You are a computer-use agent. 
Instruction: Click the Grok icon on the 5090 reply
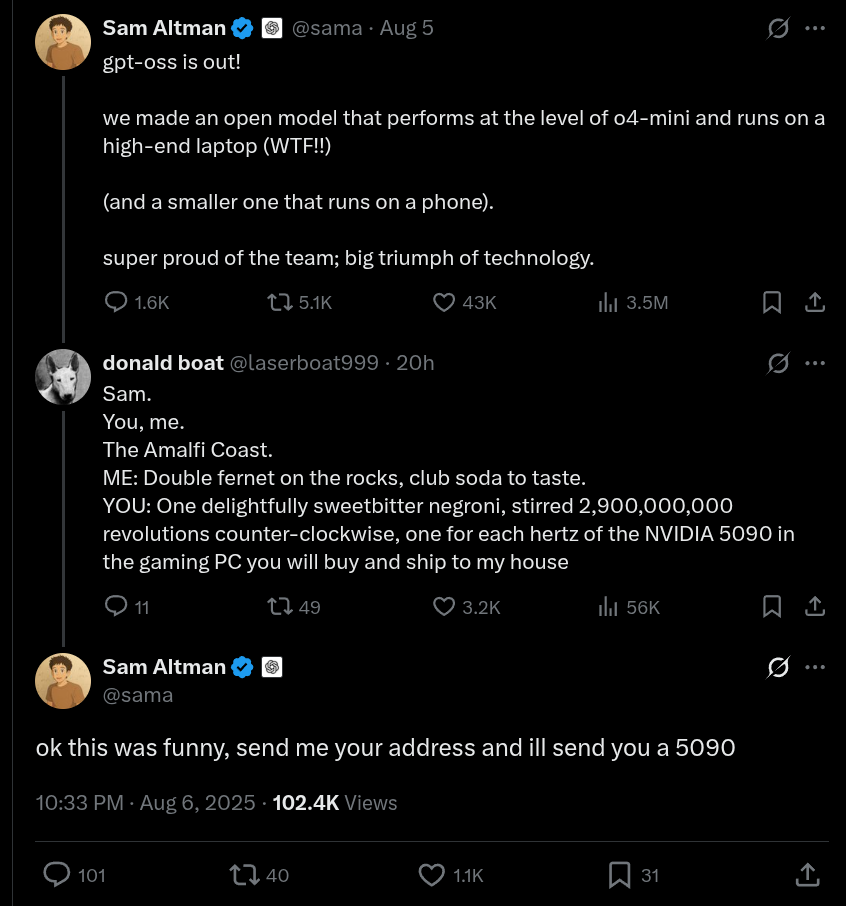click(x=777, y=667)
